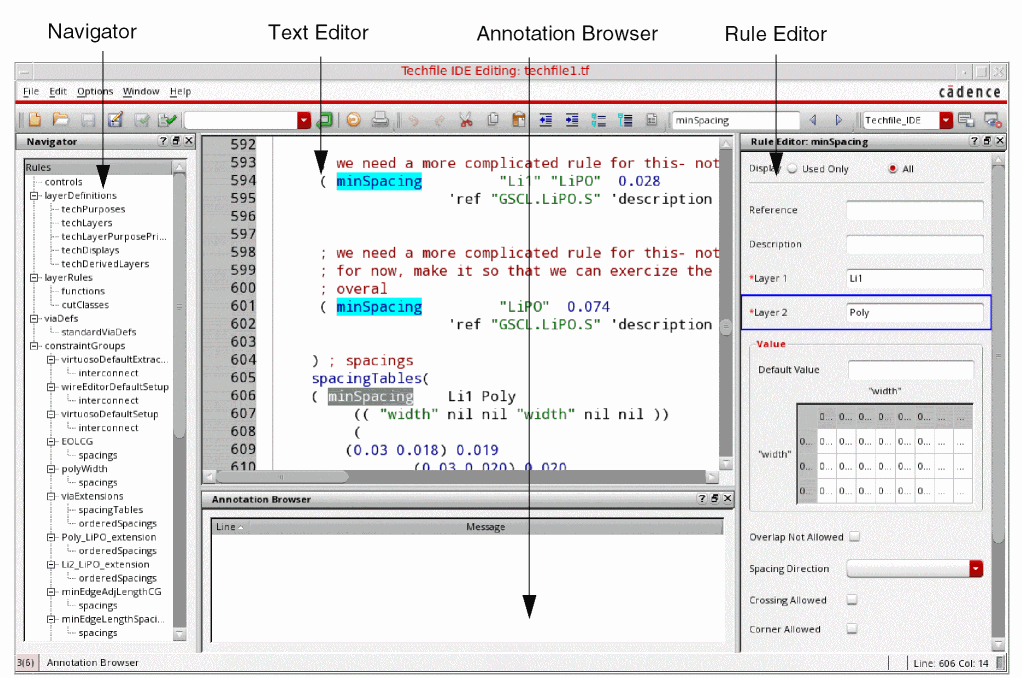The image size is (1022, 678).
Task: Select techDerivedLayers in the Navigator tree
Action: [x=104, y=264]
